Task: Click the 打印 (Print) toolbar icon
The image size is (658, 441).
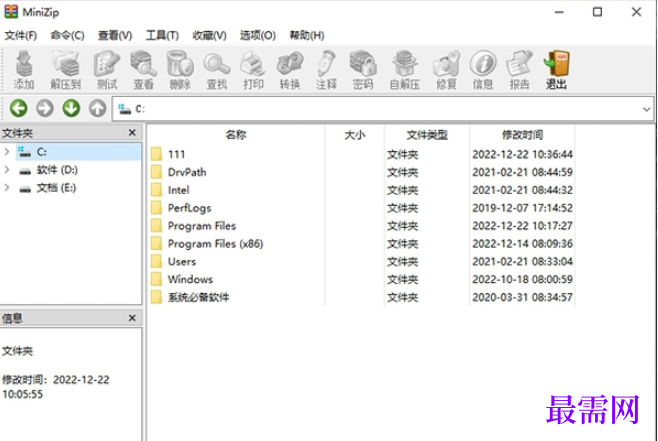Action: pos(253,70)
